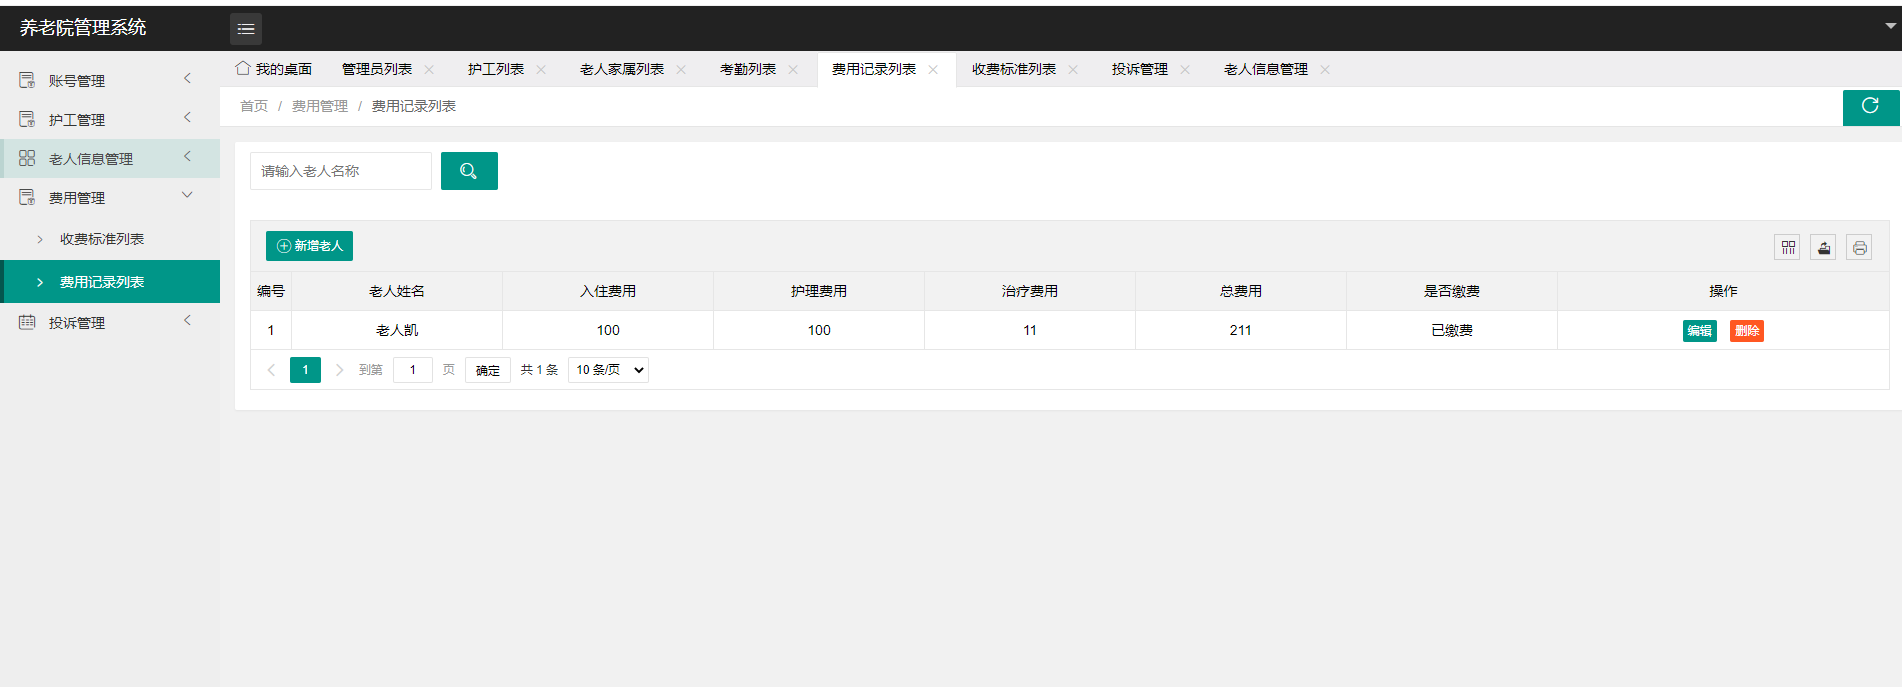Open the 10 条/页 page size dropdown
The width and height of the screenshot is (1902, 687).
608,370
